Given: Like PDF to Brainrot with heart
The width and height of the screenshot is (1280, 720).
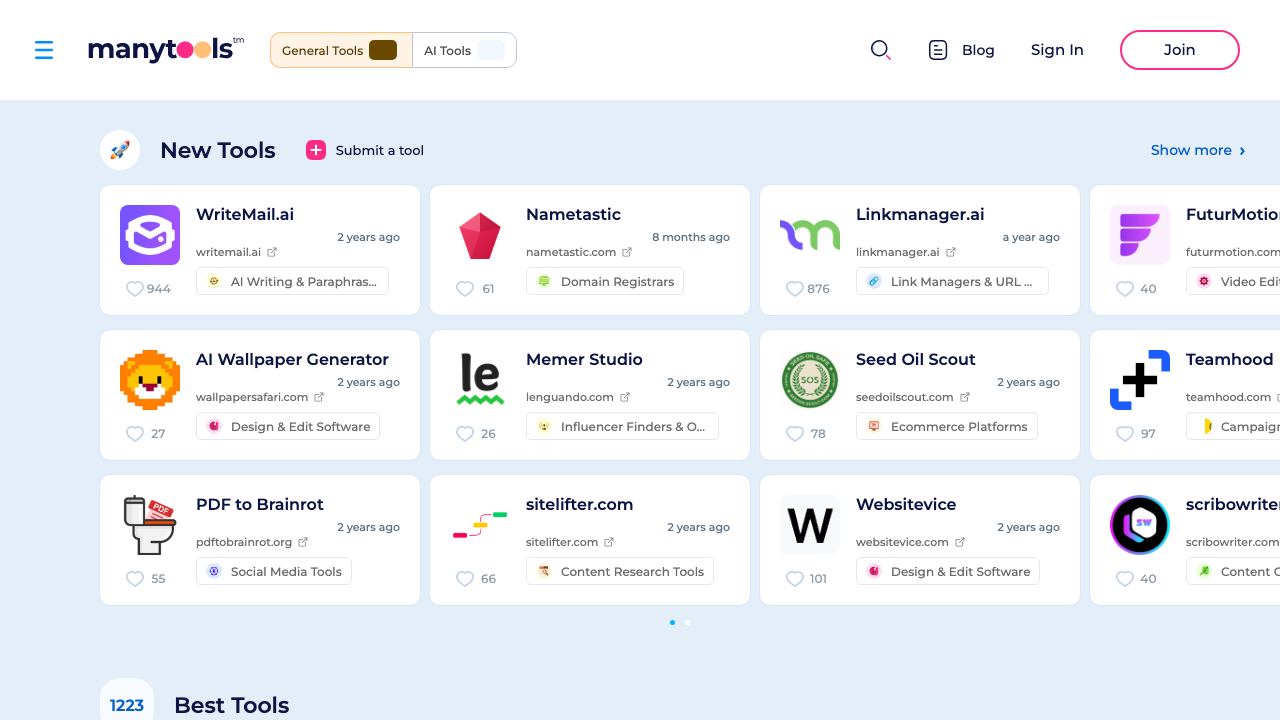Looking at the screenshot, I should (x=134, y=578).
